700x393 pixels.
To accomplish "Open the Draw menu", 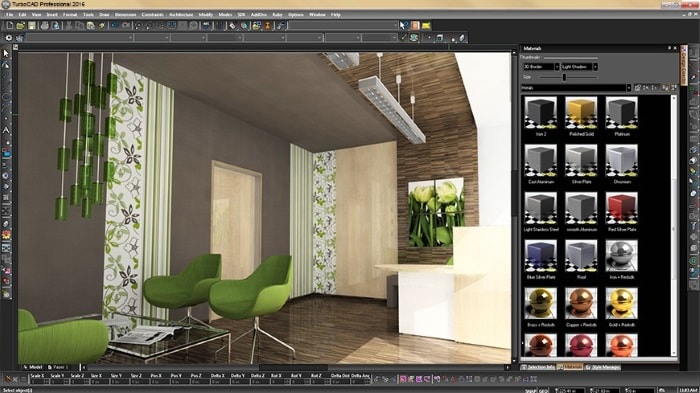I will tap(104, 15).
